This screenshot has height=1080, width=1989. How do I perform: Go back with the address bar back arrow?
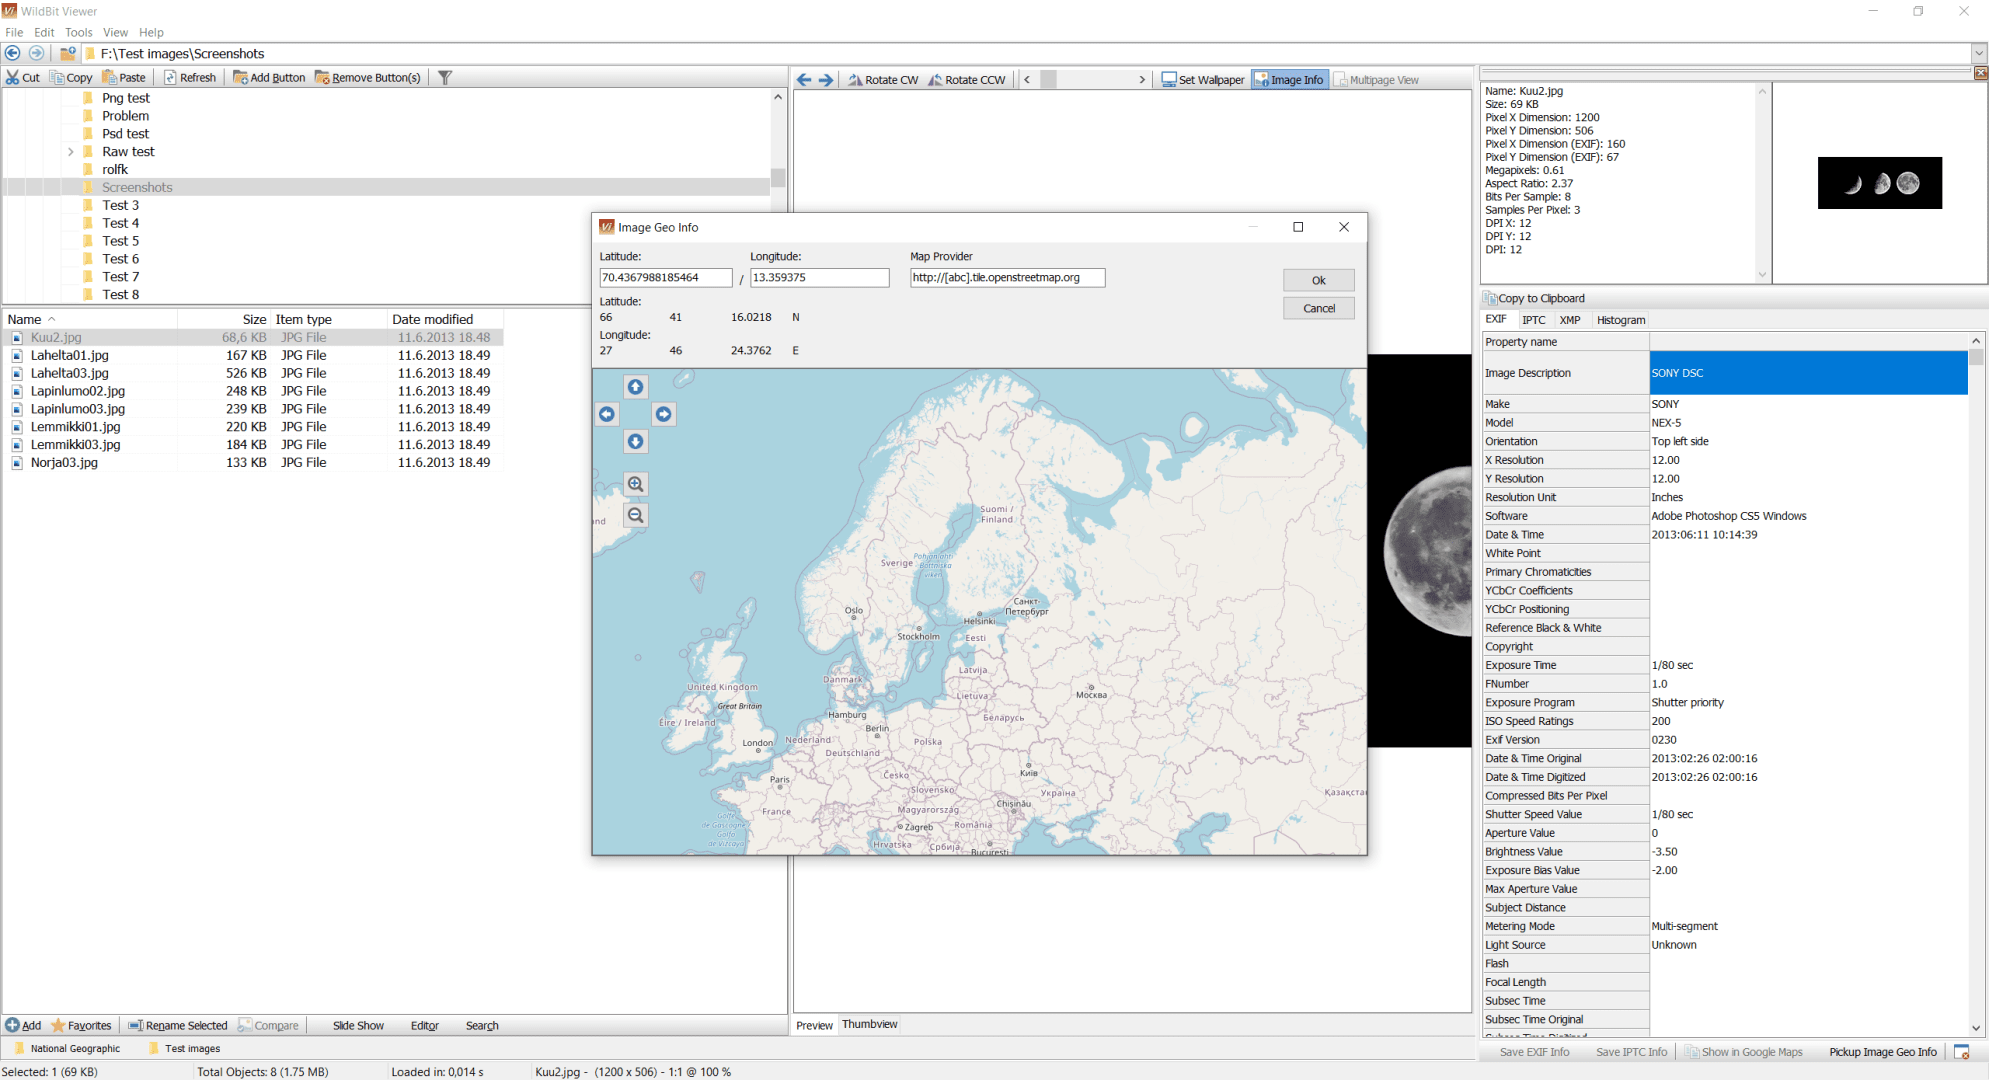pyautogui.click(x=13, y=53)
